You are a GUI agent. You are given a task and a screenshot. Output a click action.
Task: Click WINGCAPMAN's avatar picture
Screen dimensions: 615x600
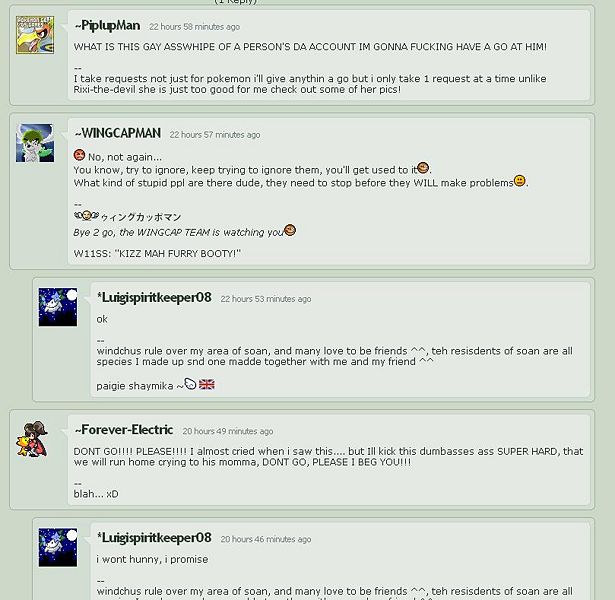coord(35,143)
